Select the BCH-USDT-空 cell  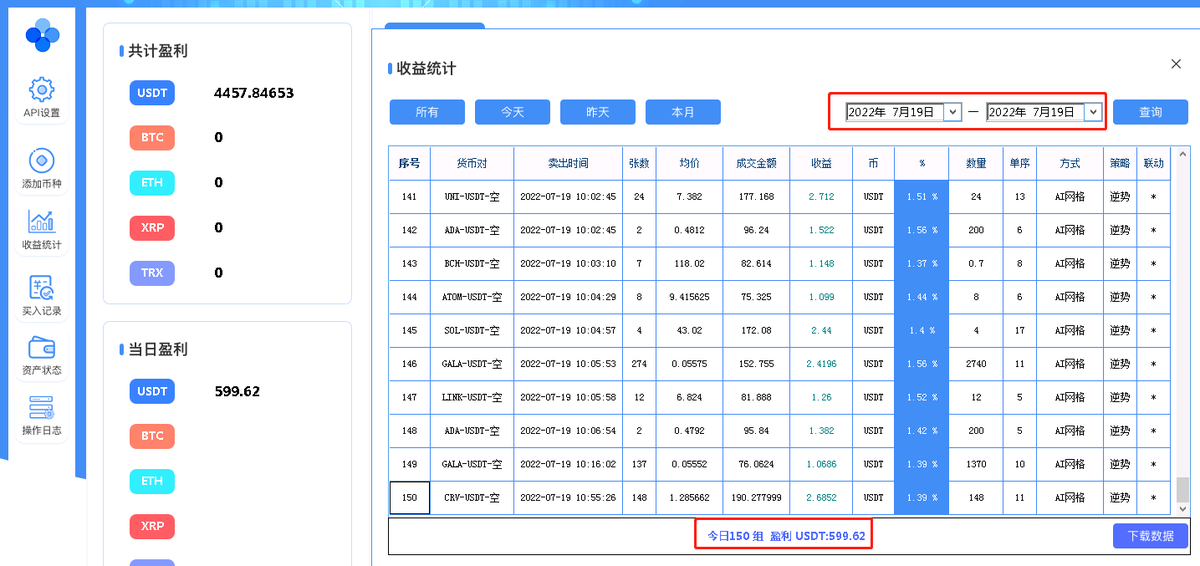(472, 264)
